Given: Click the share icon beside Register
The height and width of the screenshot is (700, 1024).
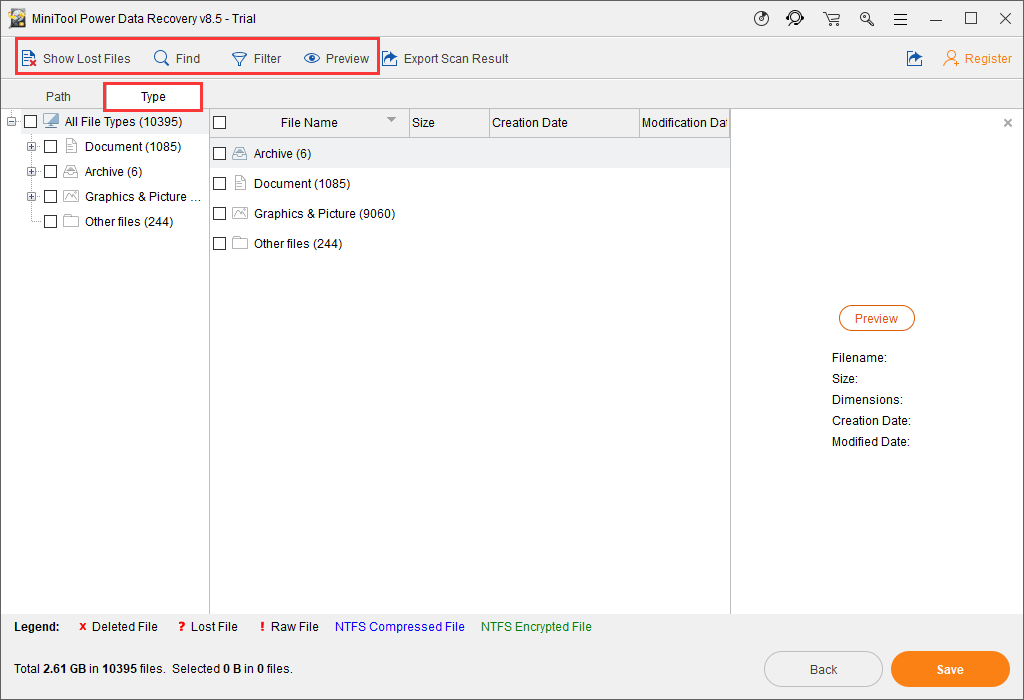Looking at the screenshot, I should pos(914,59).
